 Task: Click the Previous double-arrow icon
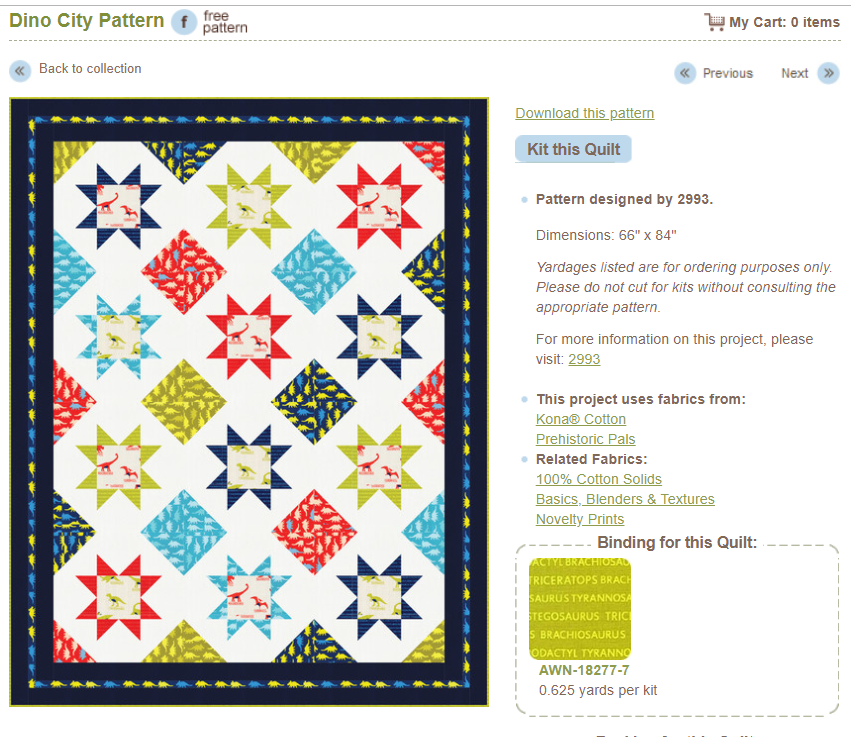coord(685,73)
